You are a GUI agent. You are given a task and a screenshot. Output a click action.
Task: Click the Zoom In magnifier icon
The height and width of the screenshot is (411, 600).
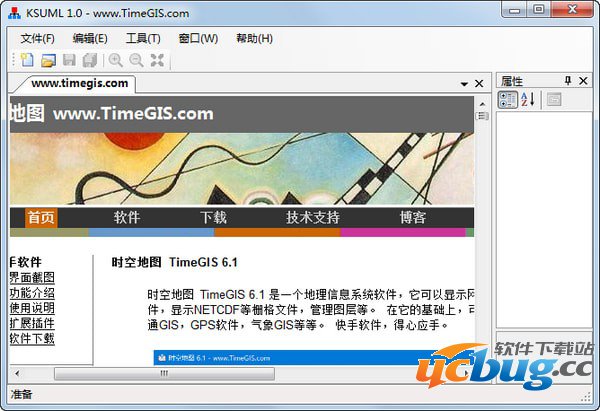116,61
